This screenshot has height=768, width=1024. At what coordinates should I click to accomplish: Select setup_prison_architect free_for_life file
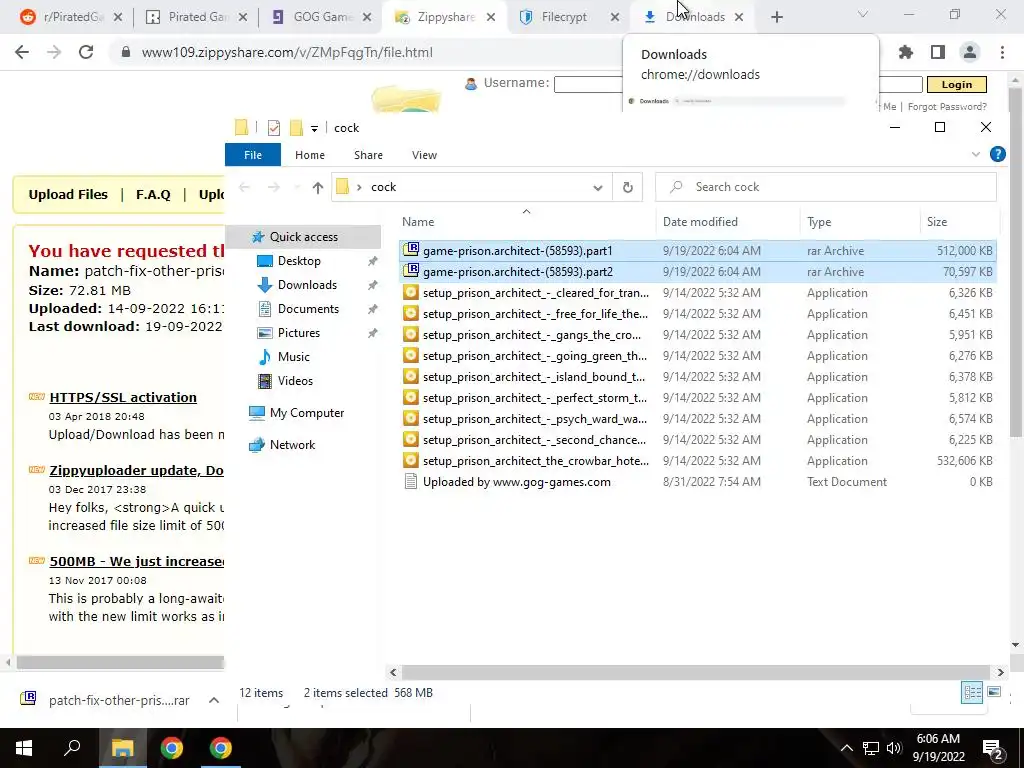697,313
